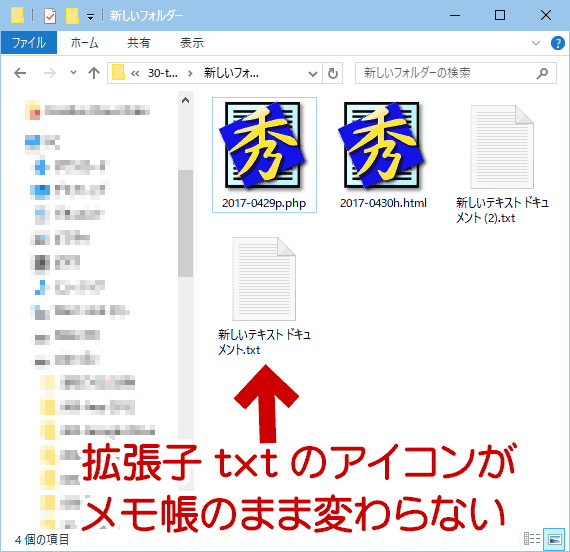The width and height of the screenshot is (570, 552).
Task: Click the navigation pane scroll up arrow
Action: coord(185,100)
